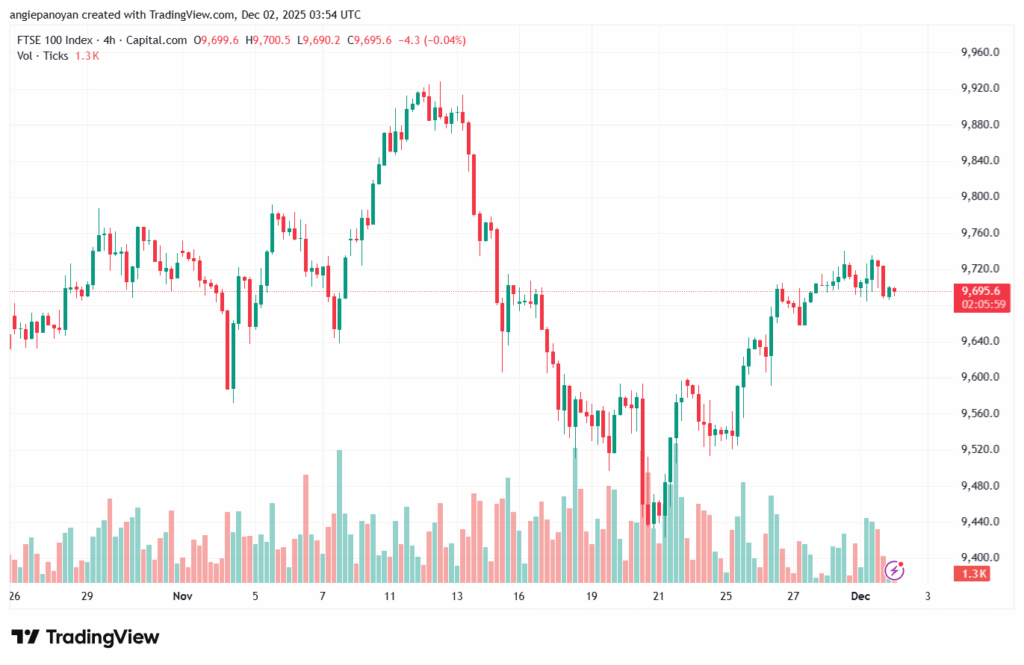Click the Nov label on time axis
Viewport: 1024px width, 665px height.
(x=181, y=596)
